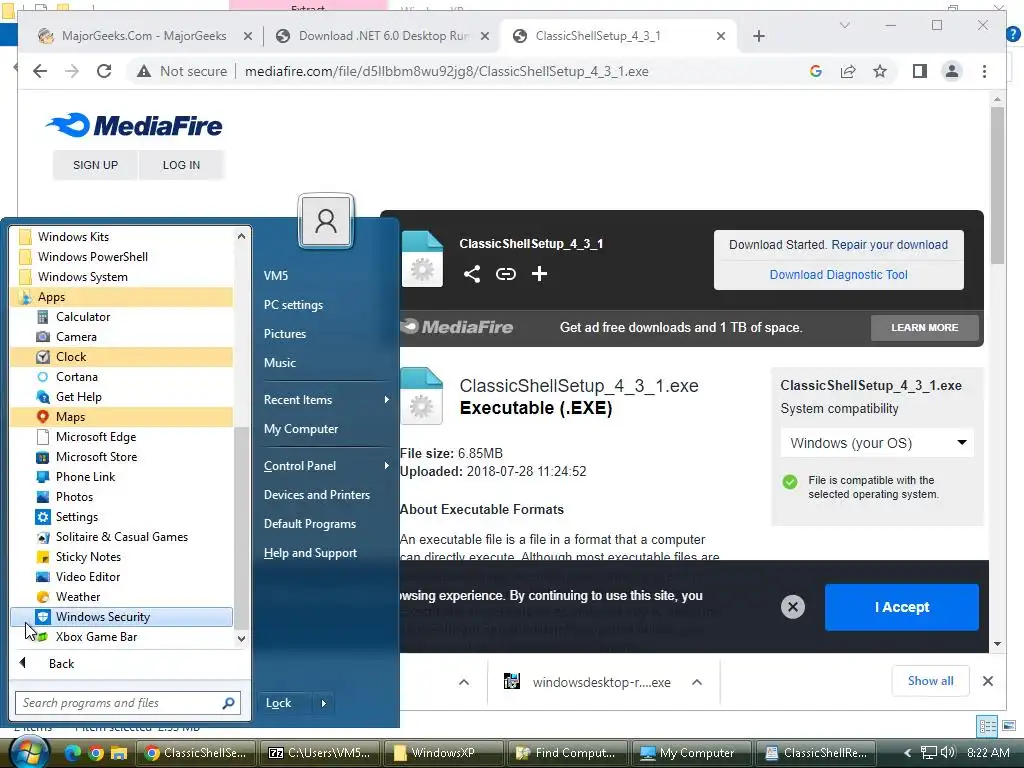Image resolution: width=1024 pixels, height=768 pixels.
Task: Open Windows Security
Action: pyautogui.click(x=121, y=617)
